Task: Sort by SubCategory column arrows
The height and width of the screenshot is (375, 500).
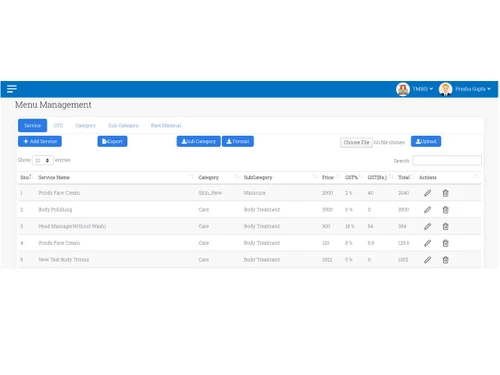Action: pos(315,176)
